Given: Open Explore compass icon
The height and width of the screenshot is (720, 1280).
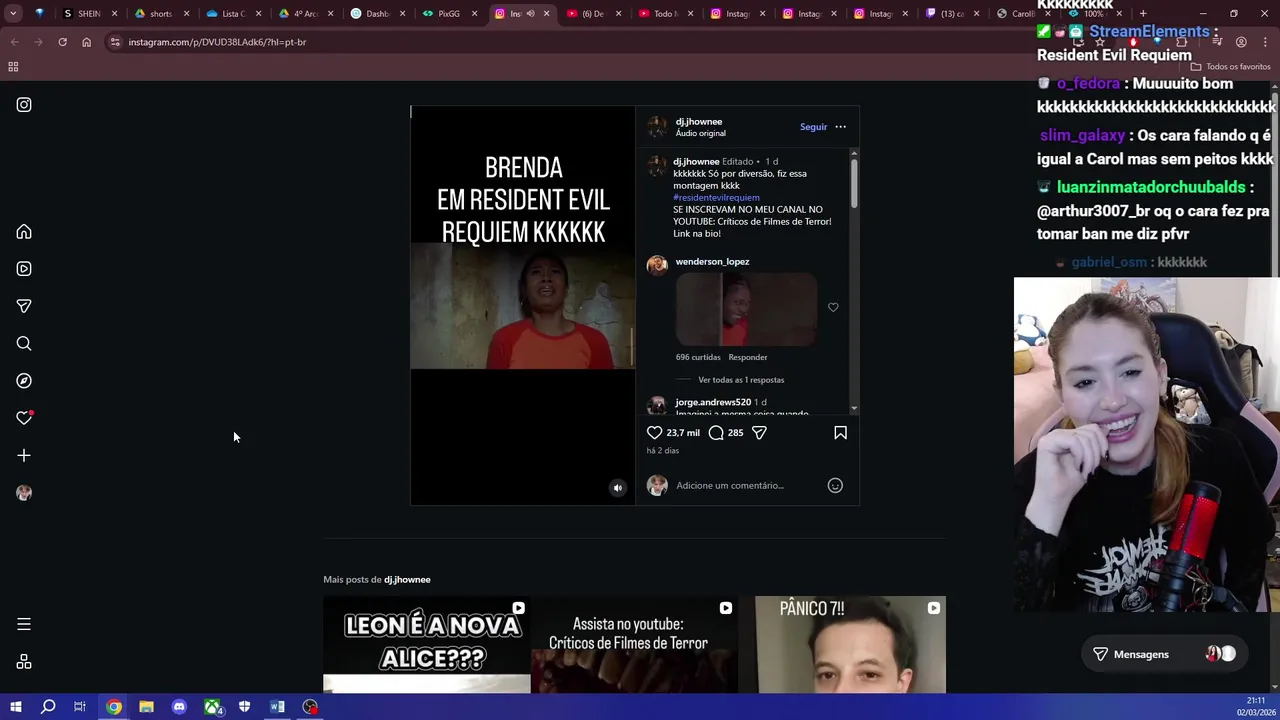Looking at the screenshot, I should pyautogui.click(x=24, y=381).
